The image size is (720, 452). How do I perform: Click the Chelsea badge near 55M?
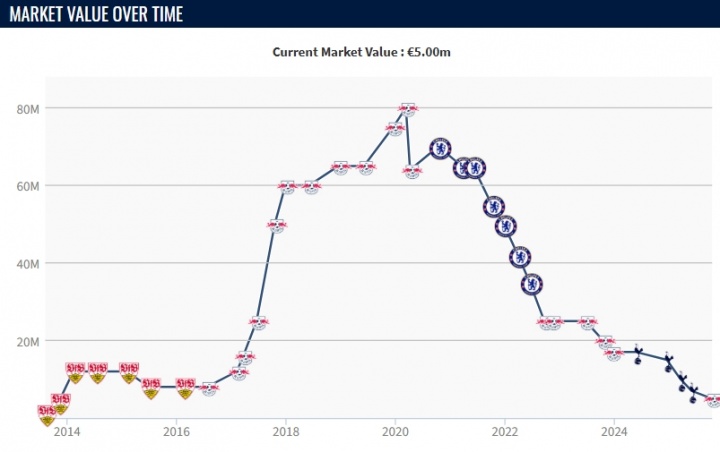pos(494,207)
